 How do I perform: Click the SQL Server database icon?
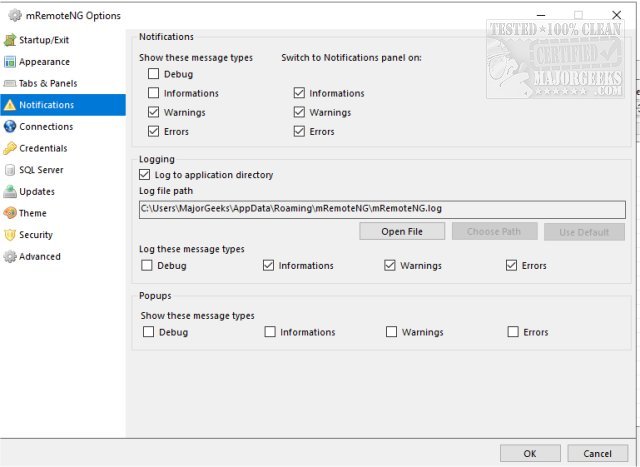click(x=10, y=170)
